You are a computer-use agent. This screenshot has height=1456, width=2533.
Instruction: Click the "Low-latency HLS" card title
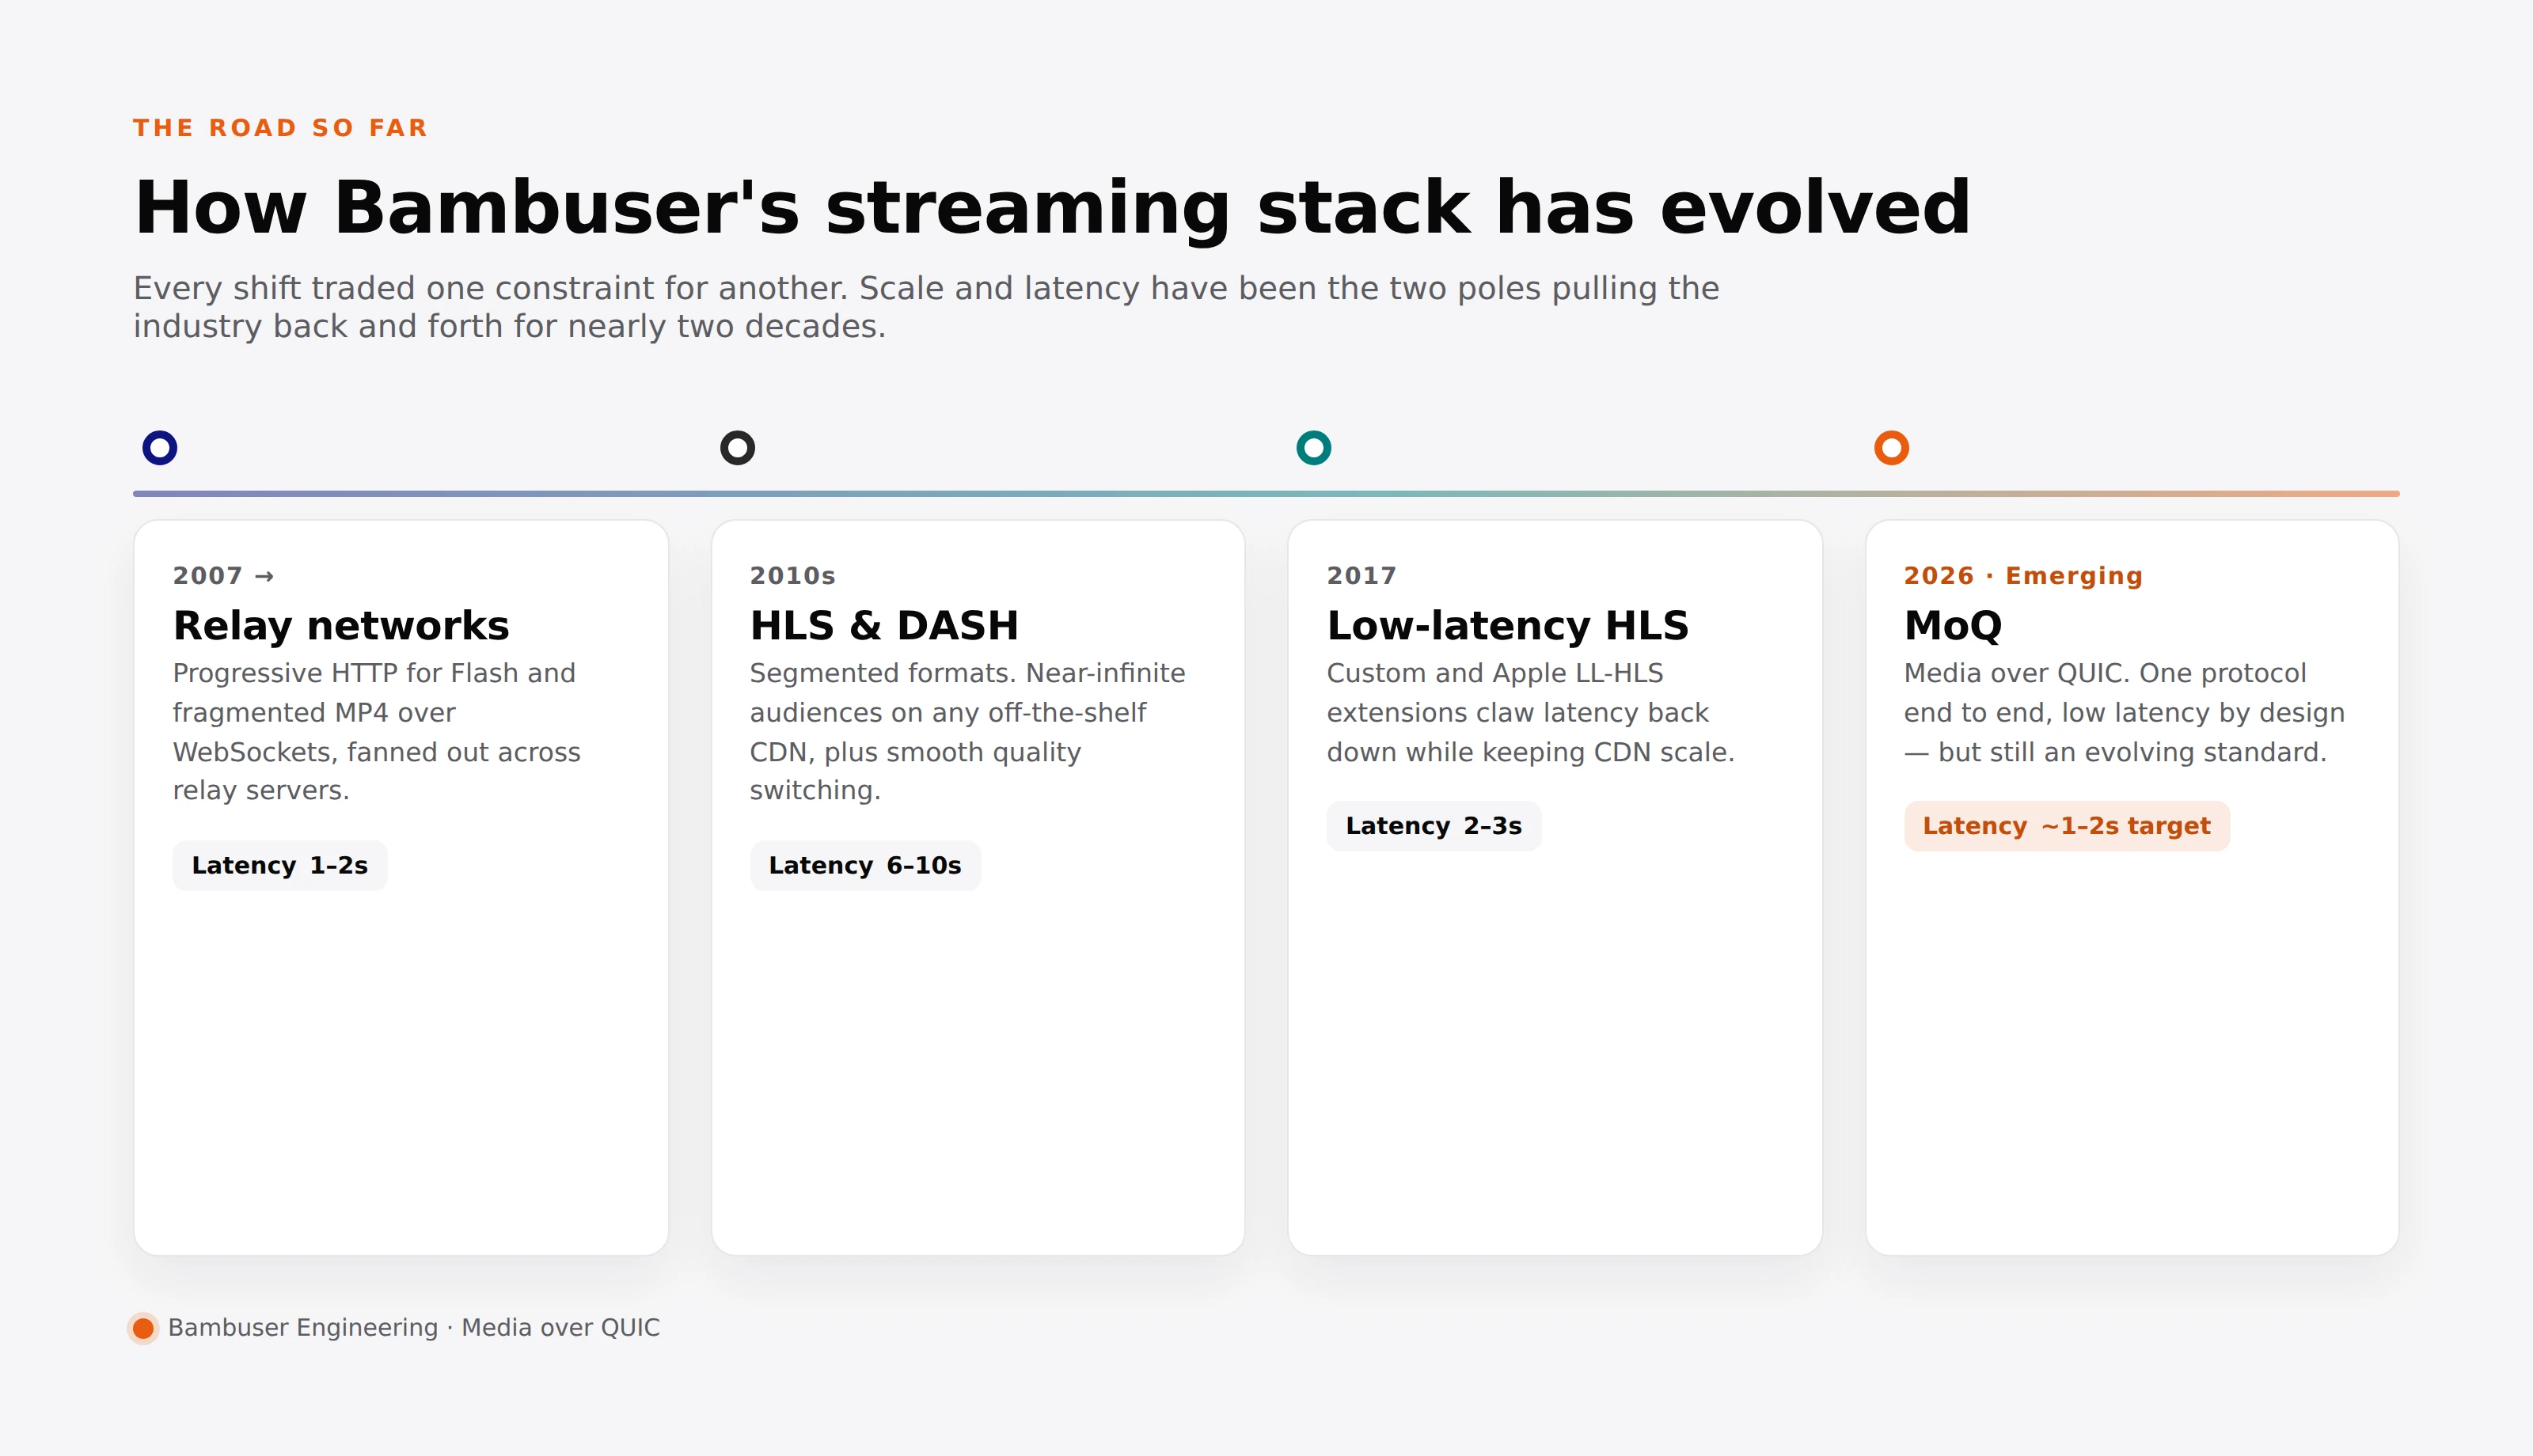(x=1508, y=626)
